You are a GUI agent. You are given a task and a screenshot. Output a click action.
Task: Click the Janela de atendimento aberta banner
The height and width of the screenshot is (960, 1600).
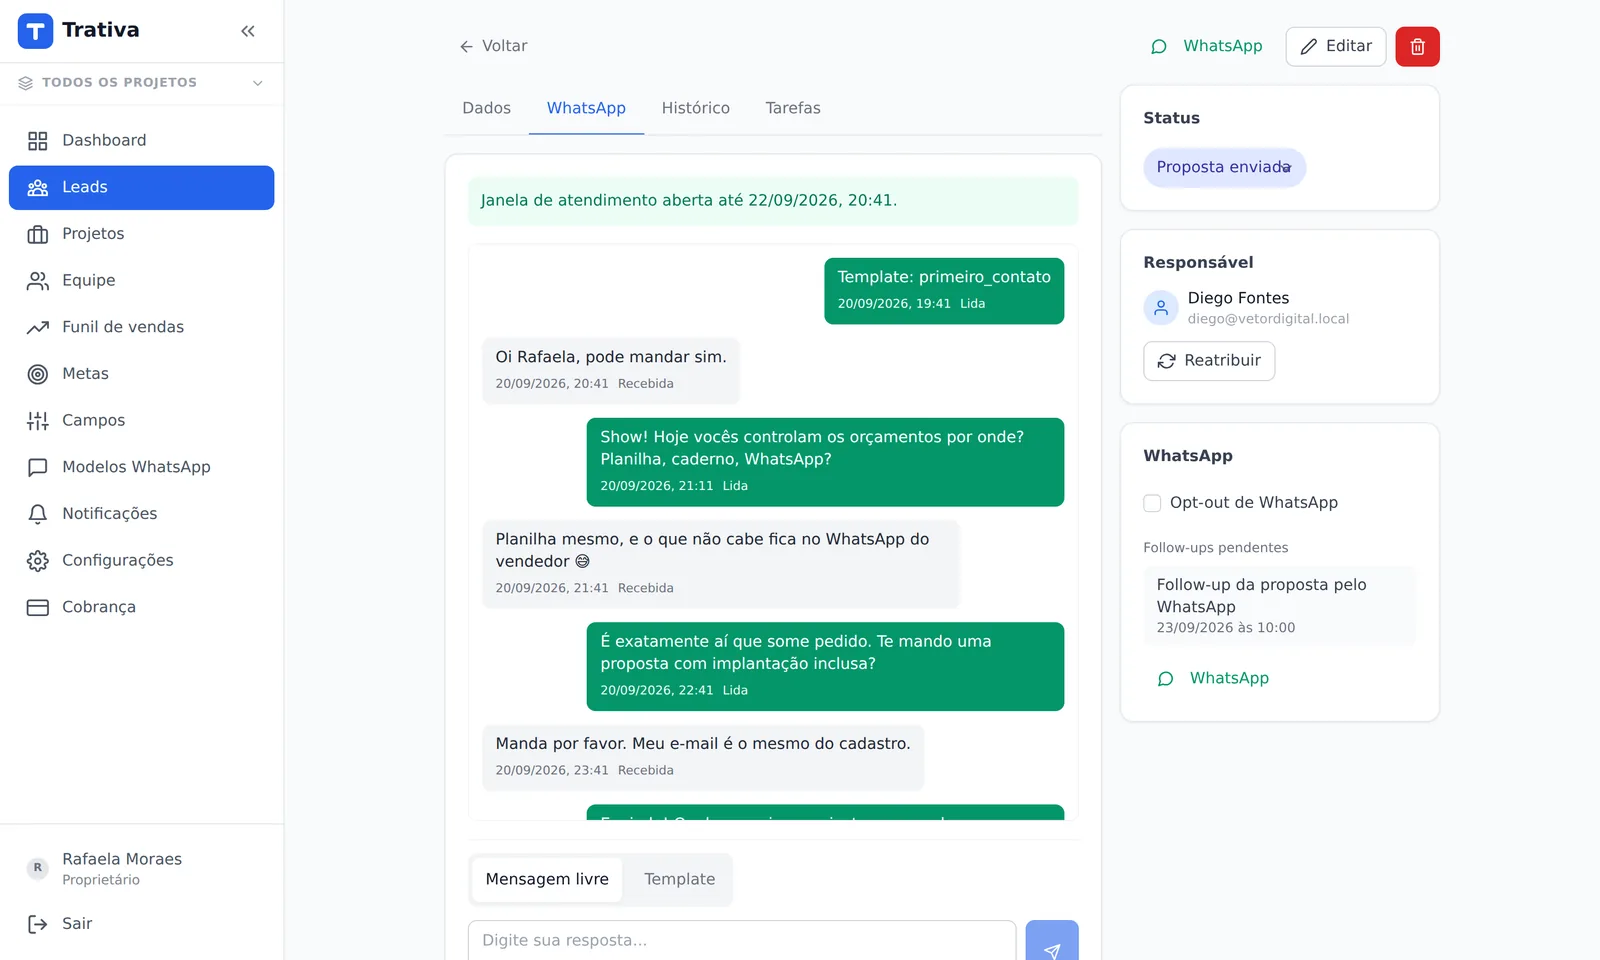(773, 201)
